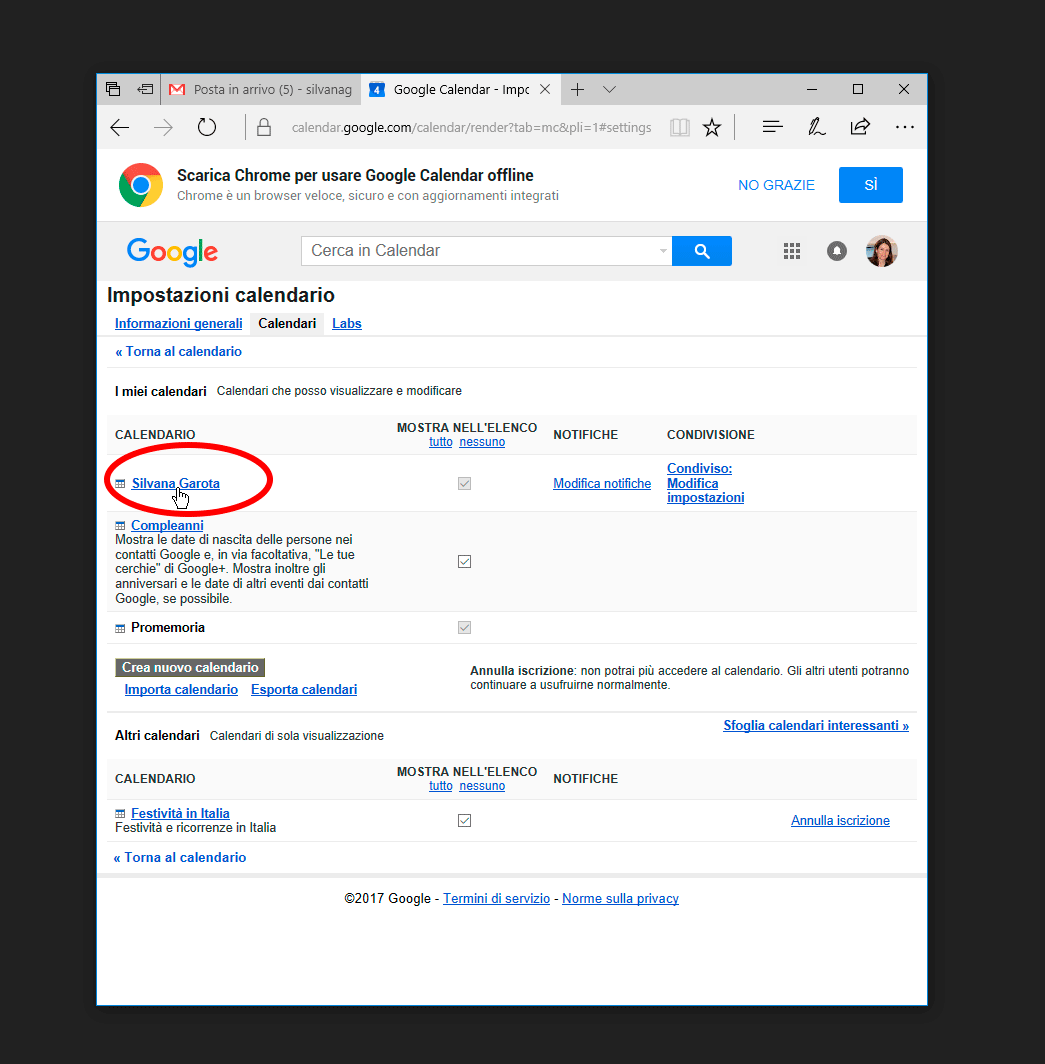The width and height of the screenshot is (1045, 1064).
Task: Open the Google apps grid icon
Action: (792, 251)
